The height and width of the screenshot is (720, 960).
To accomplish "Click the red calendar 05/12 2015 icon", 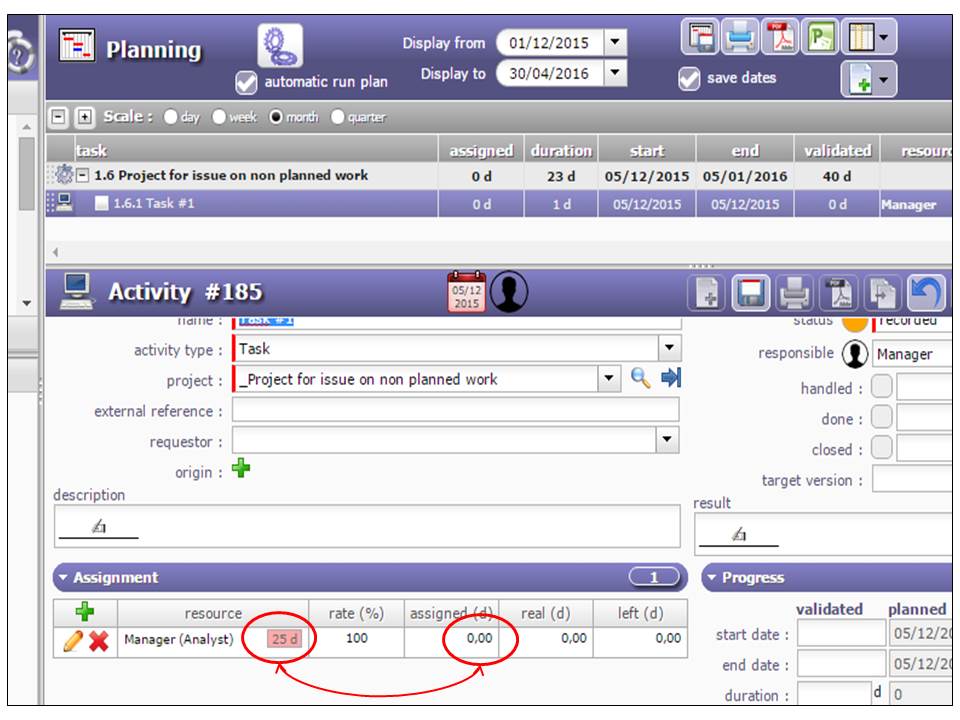I will 467,291.
